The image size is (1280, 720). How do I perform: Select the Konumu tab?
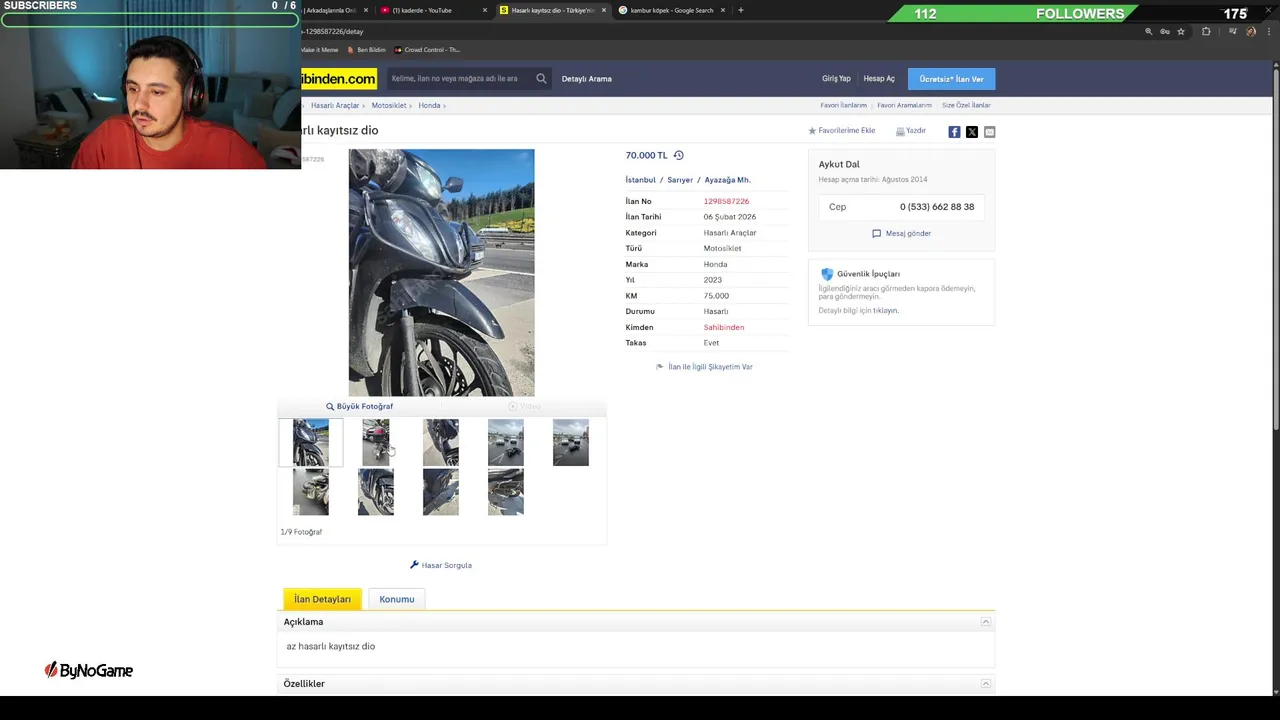tap(397, 599)
